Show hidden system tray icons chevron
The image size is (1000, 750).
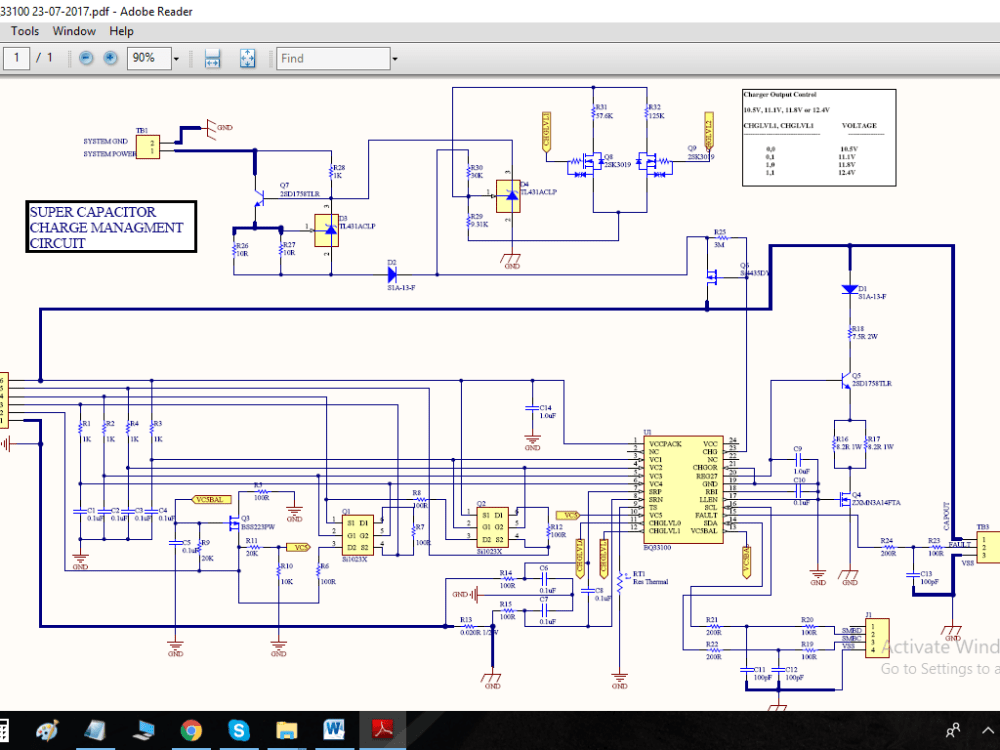pos(988,730)
